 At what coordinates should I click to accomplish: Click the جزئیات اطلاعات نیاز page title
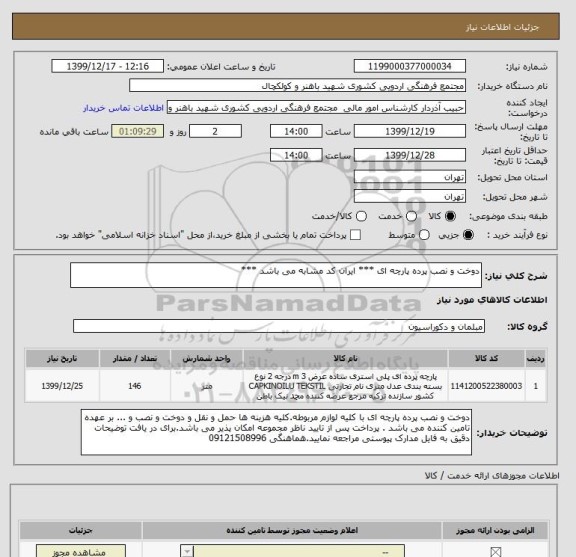tap(502, 28)
